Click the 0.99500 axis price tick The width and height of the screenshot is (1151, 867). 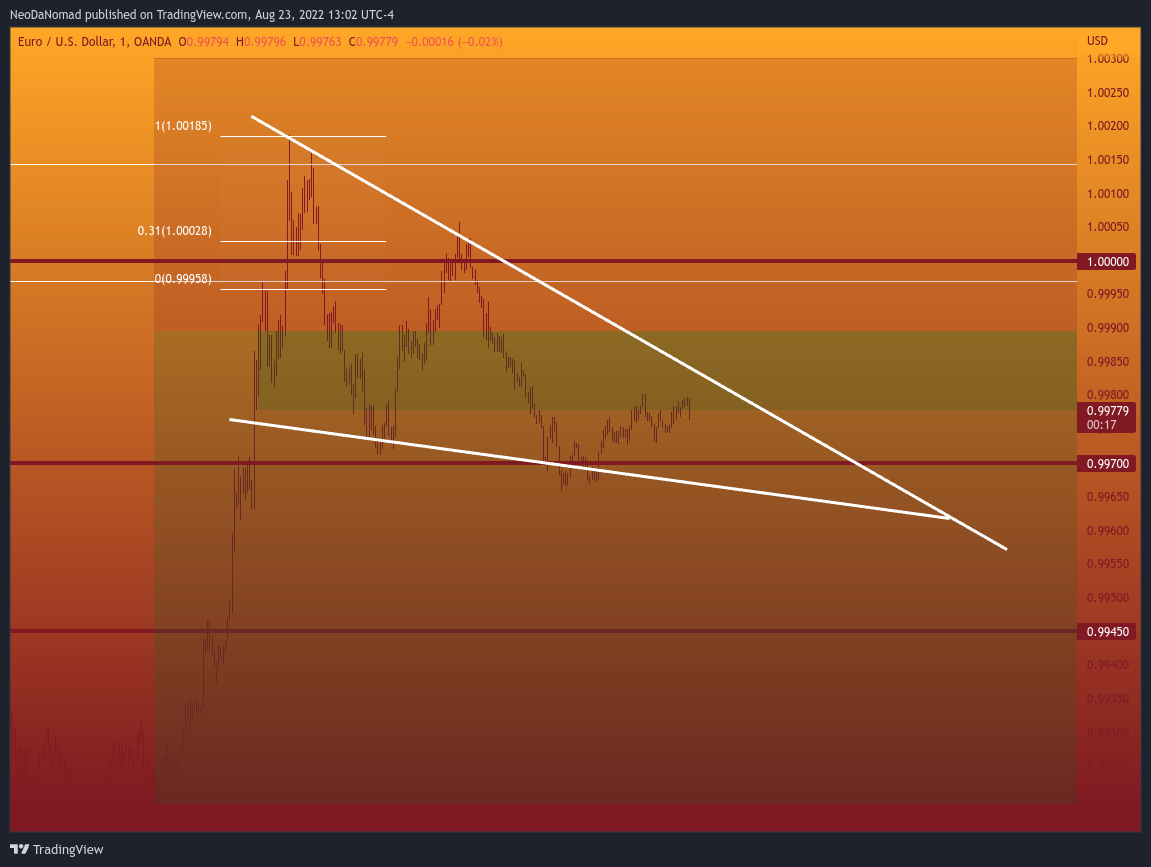[x=1108, y=598]
